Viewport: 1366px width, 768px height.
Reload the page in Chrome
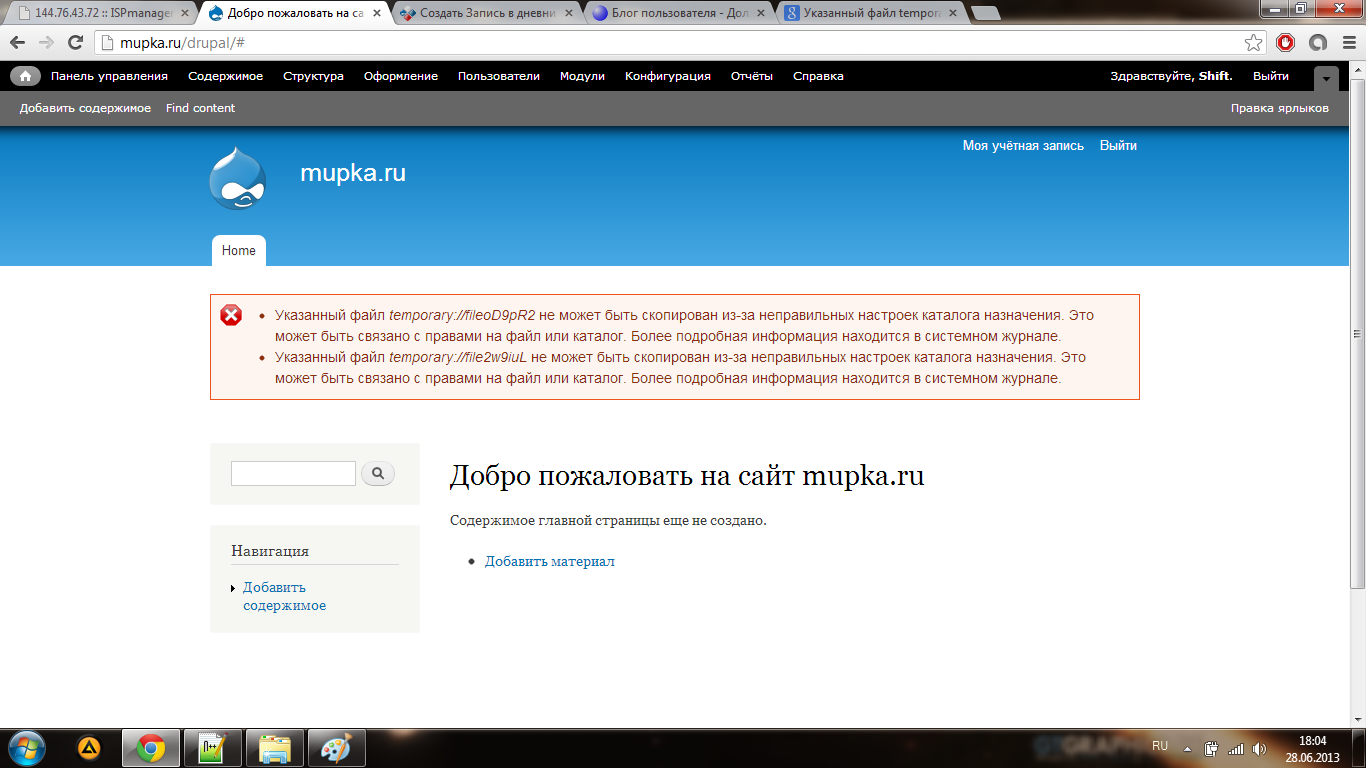pyautogui.click(x=75, y=42)
